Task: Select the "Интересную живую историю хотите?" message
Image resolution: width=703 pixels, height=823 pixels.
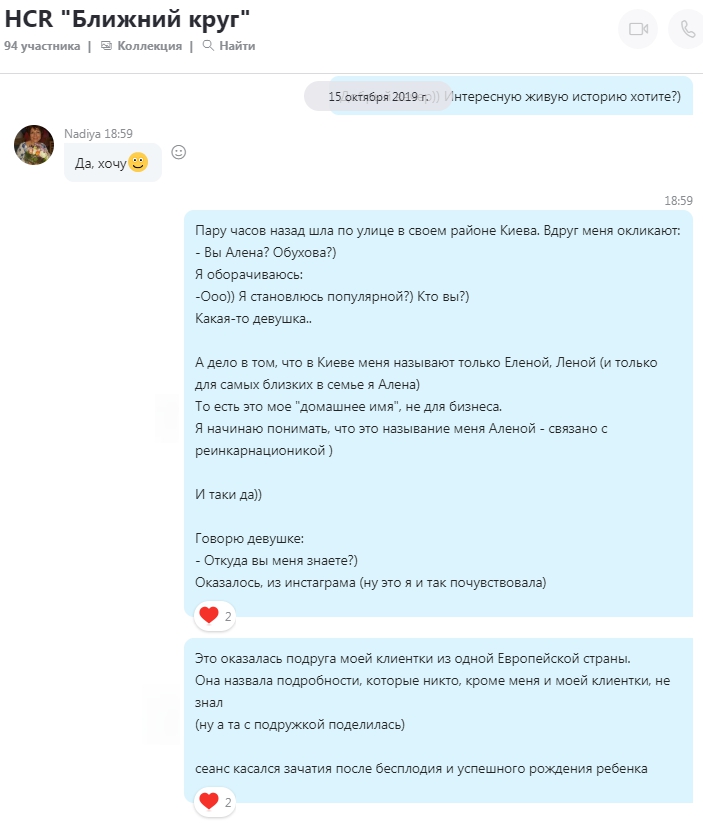Action: pyautogui.click(x=564, y=97)
